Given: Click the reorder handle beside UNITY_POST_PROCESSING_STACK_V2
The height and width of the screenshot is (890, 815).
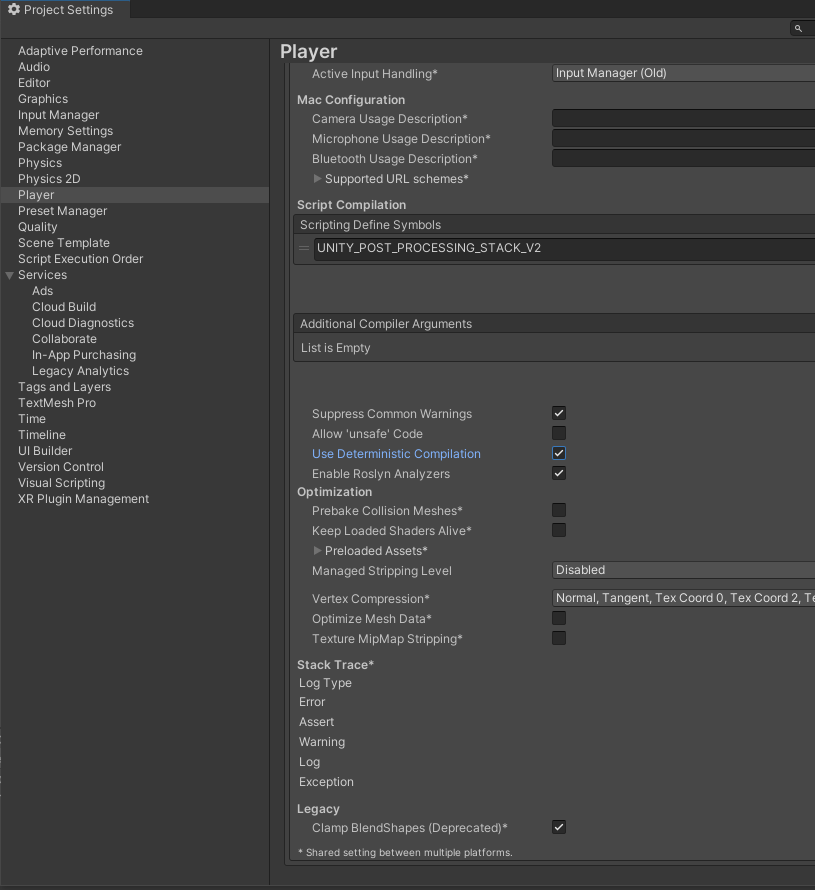Looking at the screenshot, I should tap(303, 247).
